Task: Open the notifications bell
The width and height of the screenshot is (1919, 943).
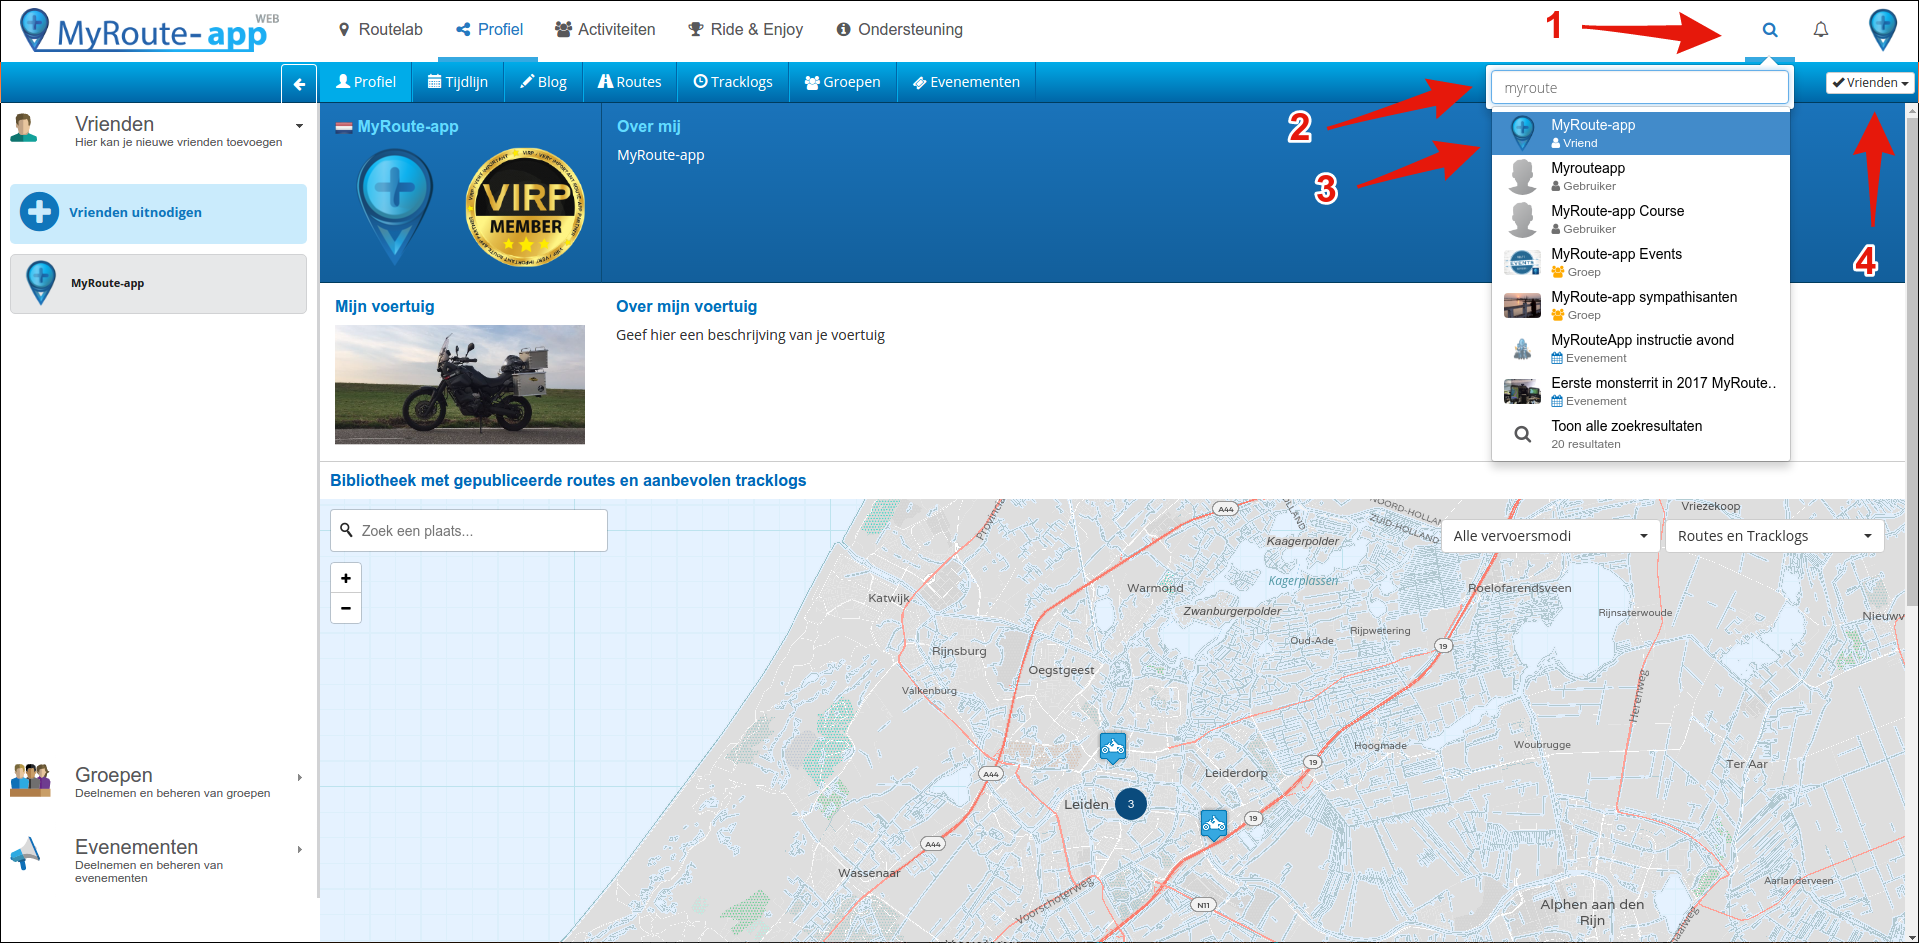Action: click(x=1820, y=30)
